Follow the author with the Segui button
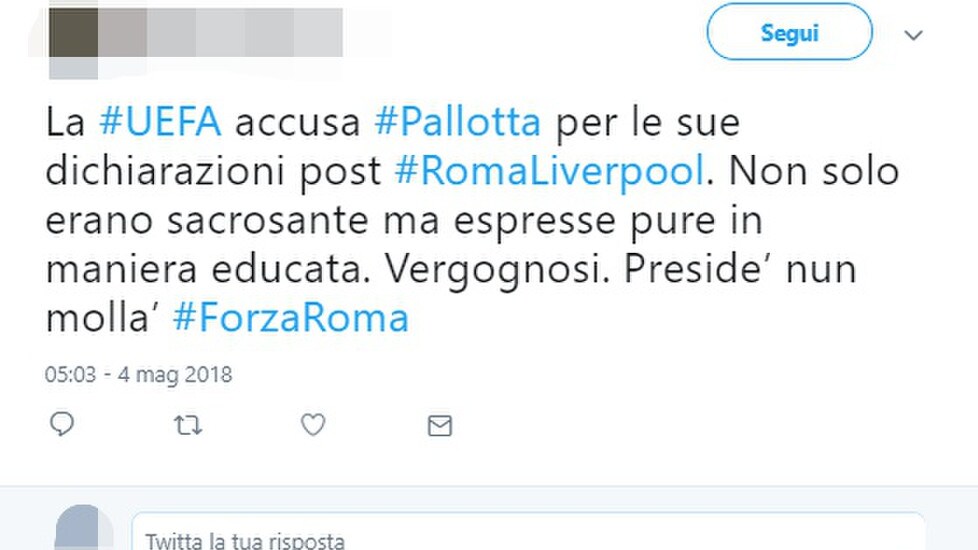The width and height of the screenshot is (978, 550). click(789, 32)
